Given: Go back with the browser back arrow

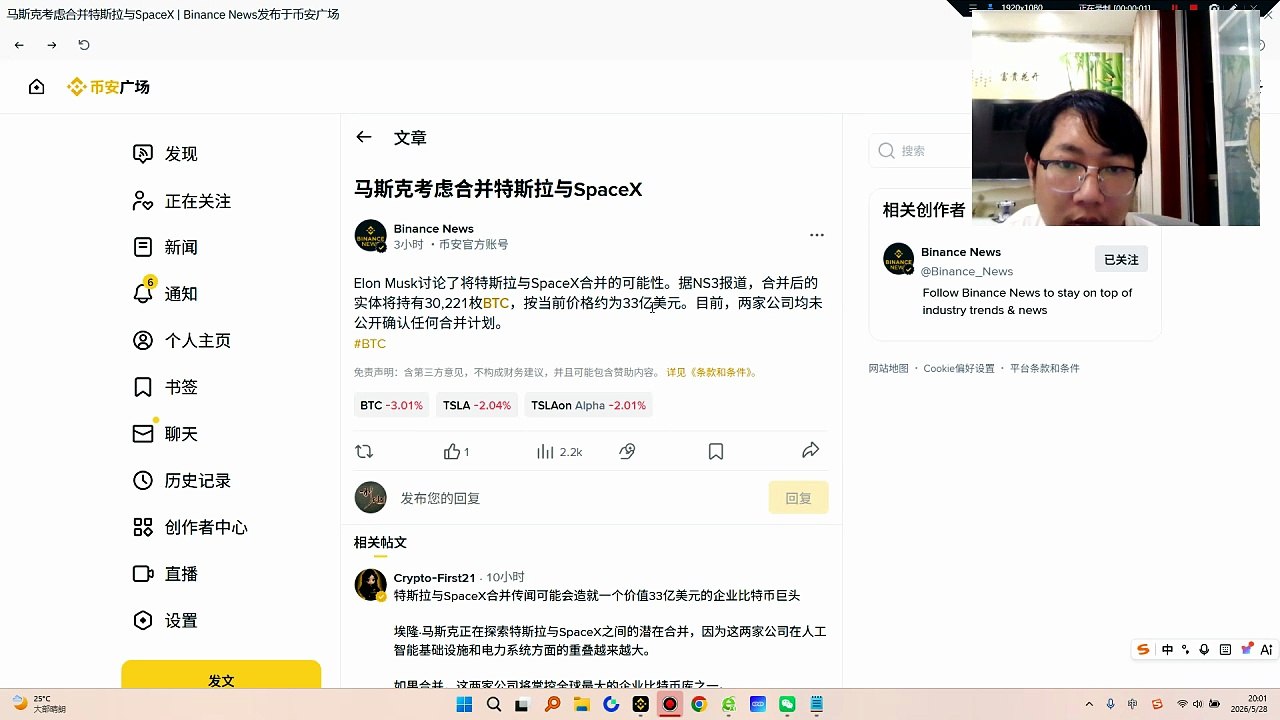Looking at the screenshot, I should (x=19, y=45).
